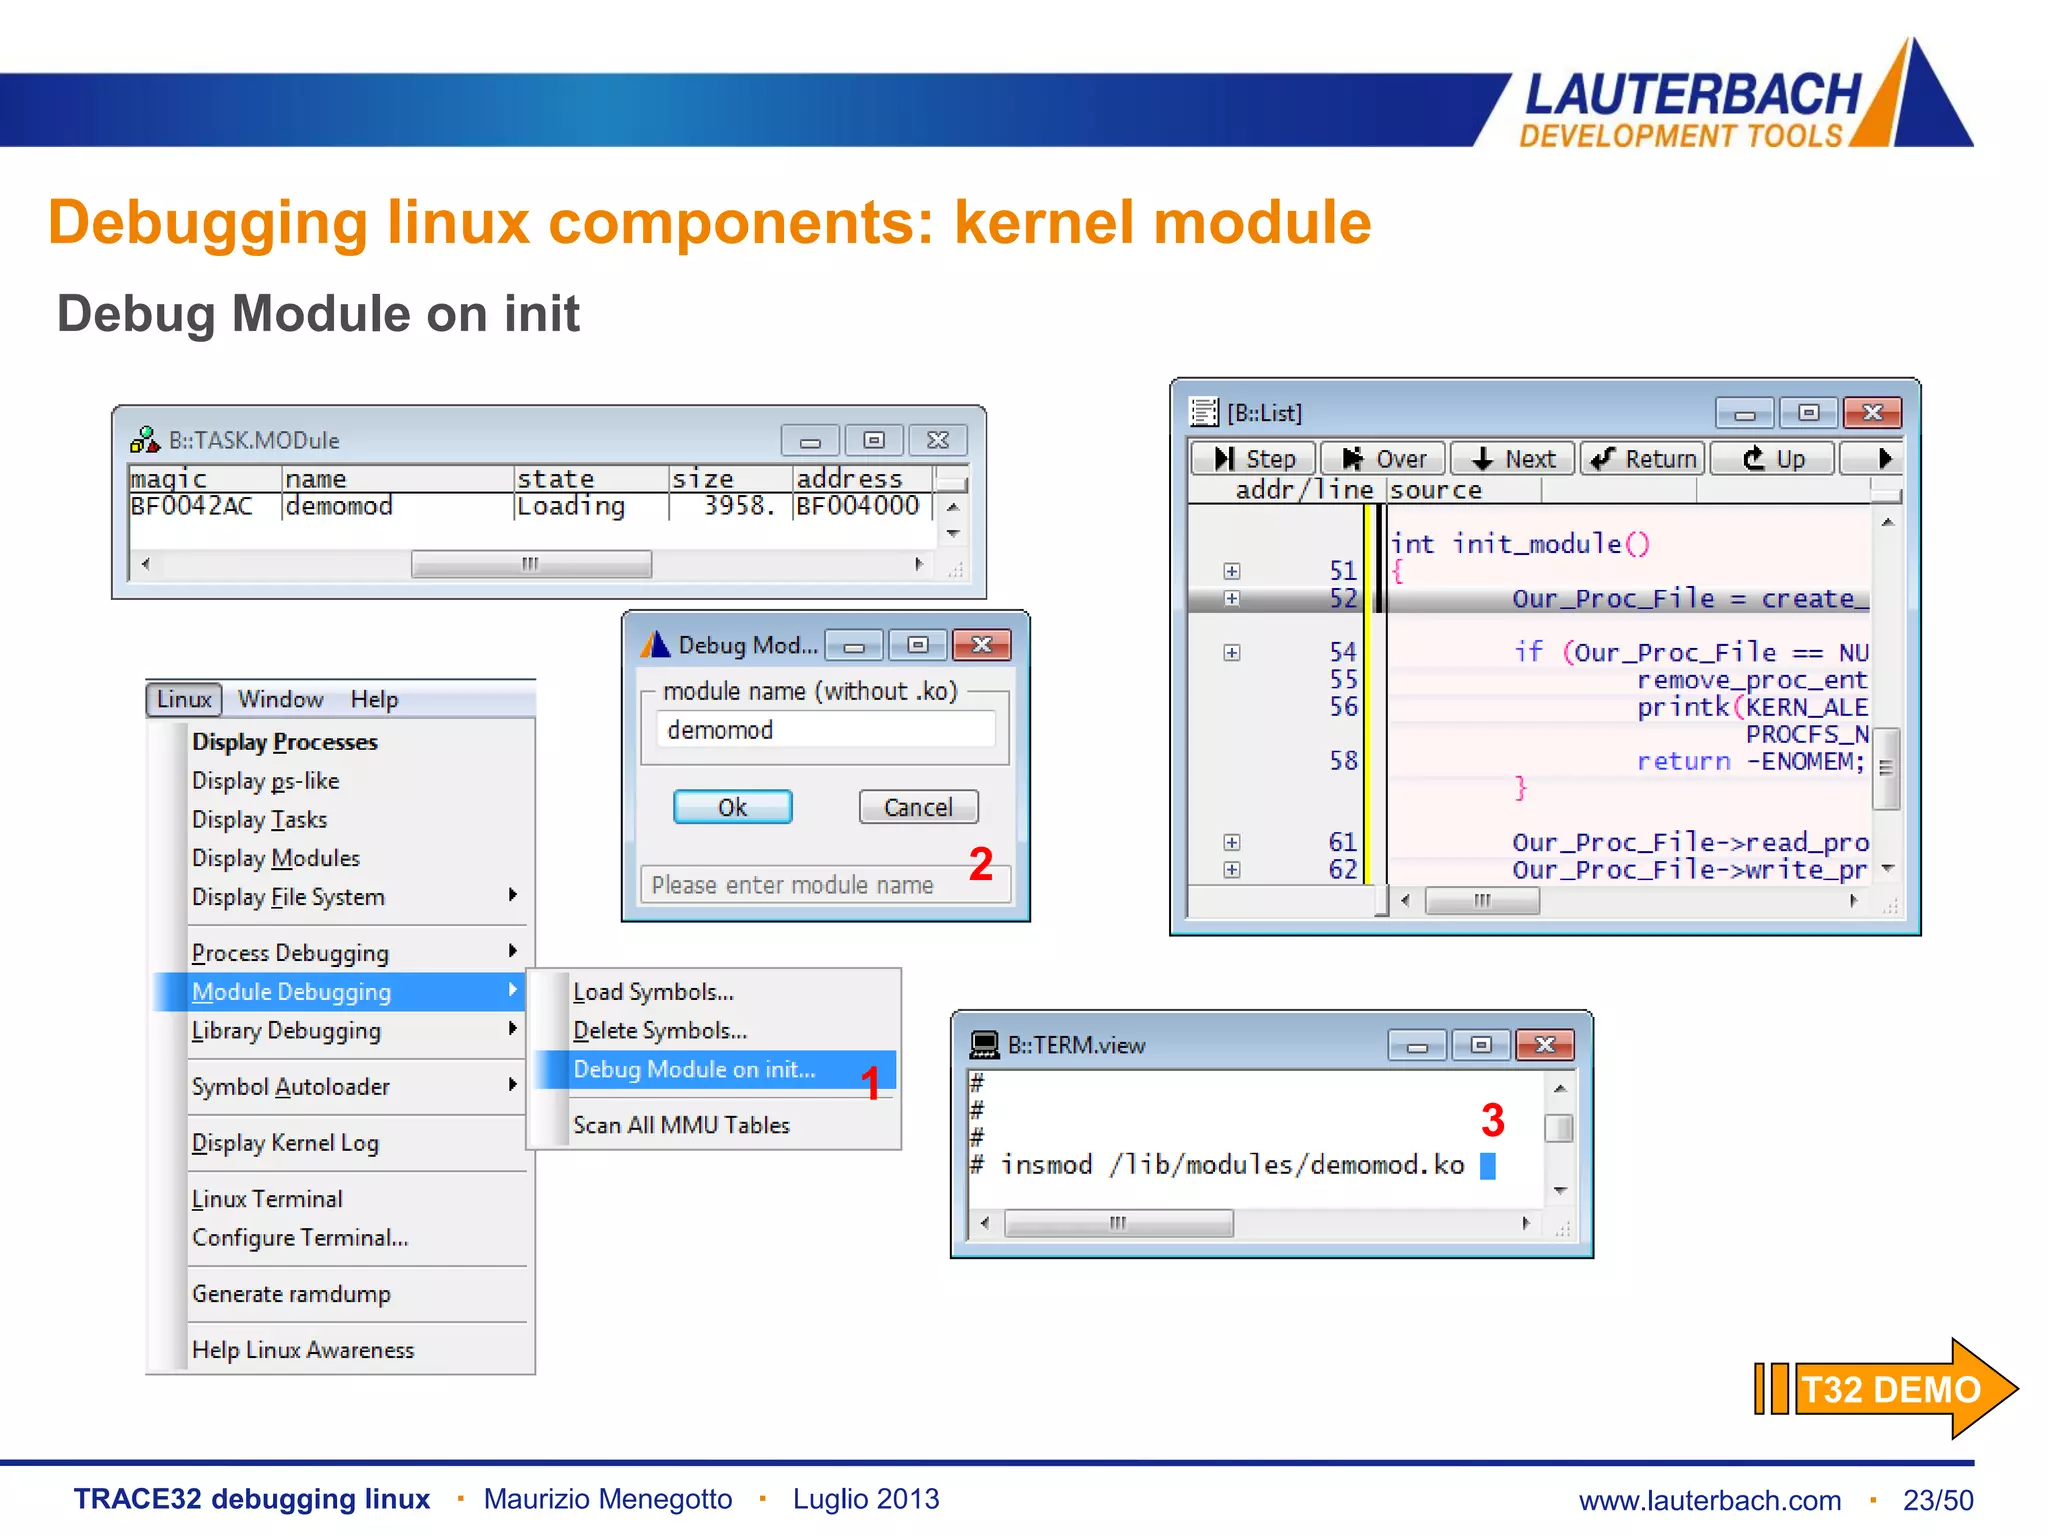Choose Debug Module on init... entry
Image resolution: width=2048 pixels, height=1536 pixels.
714,1070
